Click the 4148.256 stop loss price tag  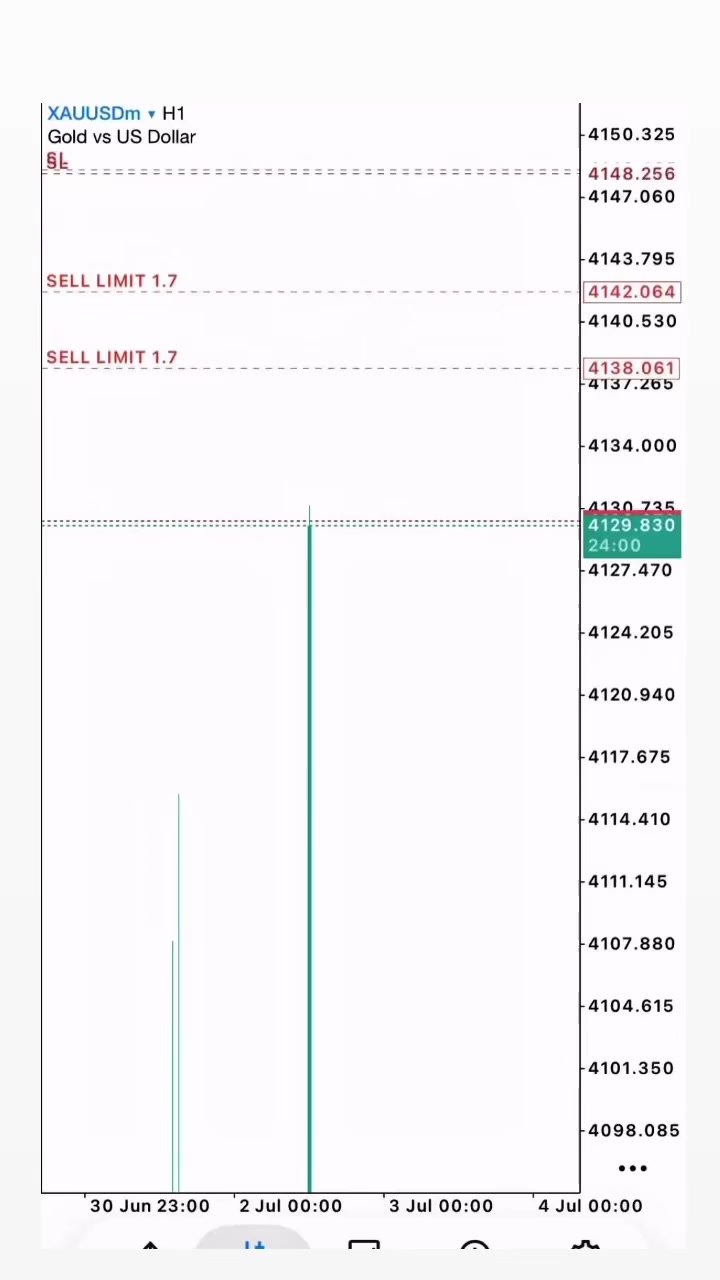[x=631, y=174]
